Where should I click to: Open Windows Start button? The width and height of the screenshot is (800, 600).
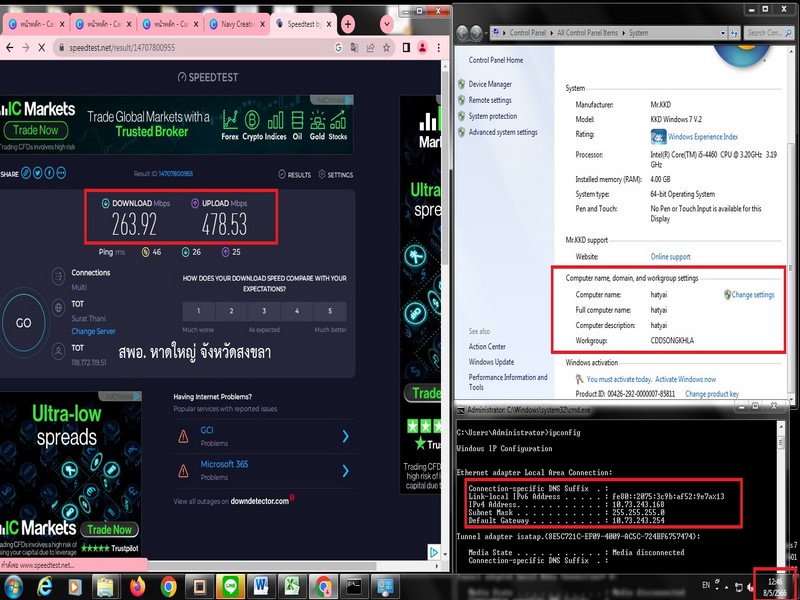pyautogui.click(x=13, y=587)
